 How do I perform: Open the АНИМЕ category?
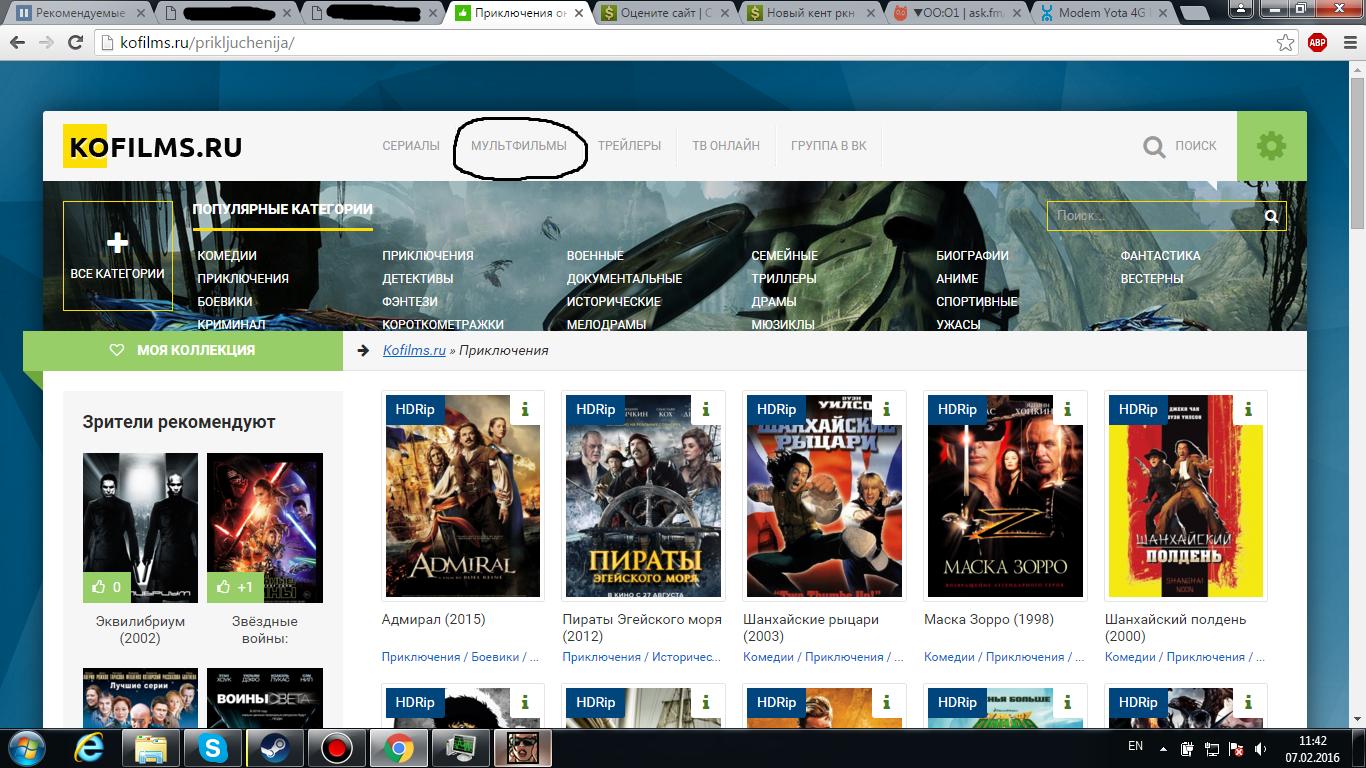tap(957, 279)
